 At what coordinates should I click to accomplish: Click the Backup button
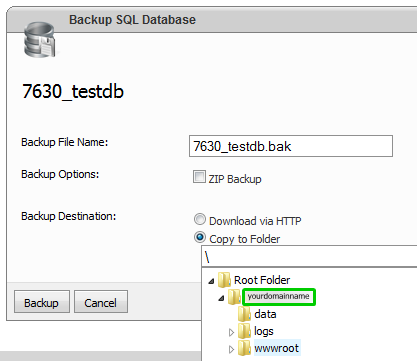point(42,302)
